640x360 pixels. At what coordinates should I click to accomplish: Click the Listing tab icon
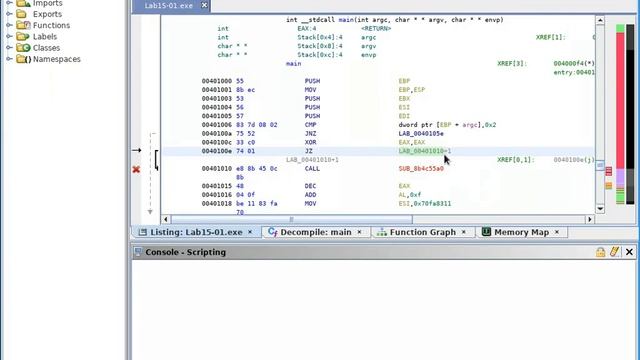pyautogui.click(x=142, y=232)
